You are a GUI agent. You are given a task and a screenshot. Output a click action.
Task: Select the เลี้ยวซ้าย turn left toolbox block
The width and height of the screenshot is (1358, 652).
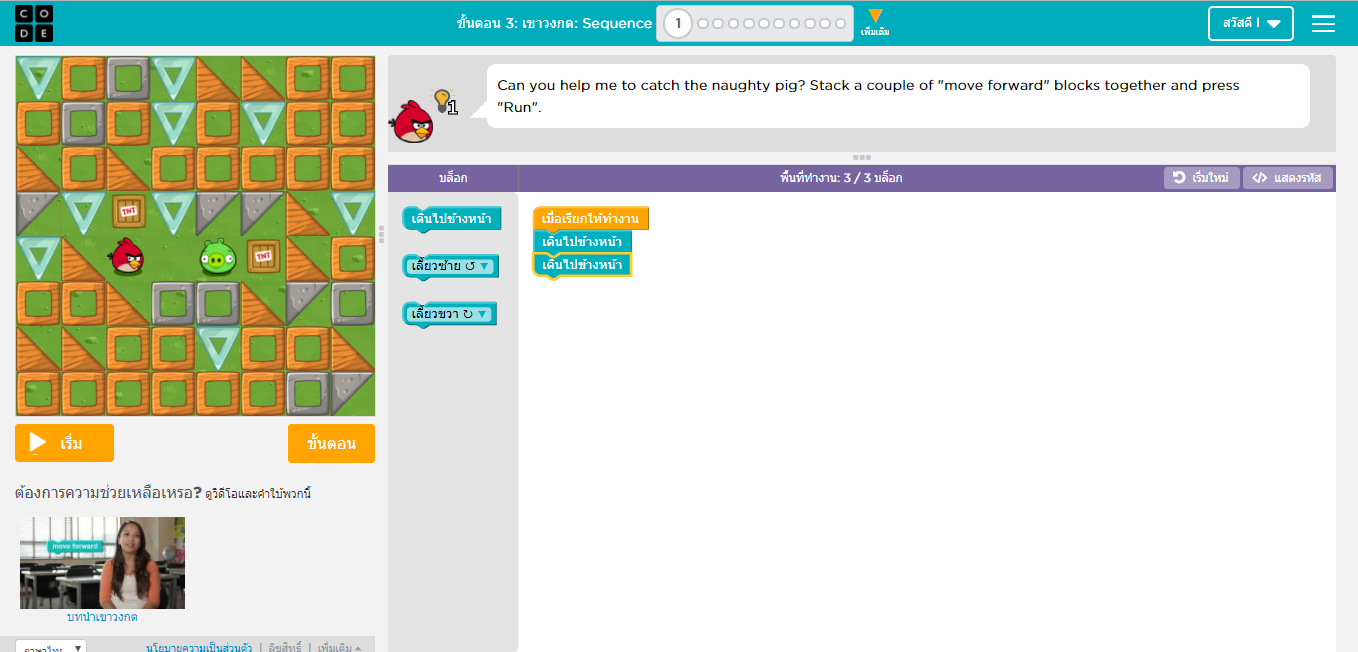pos(449,266)
